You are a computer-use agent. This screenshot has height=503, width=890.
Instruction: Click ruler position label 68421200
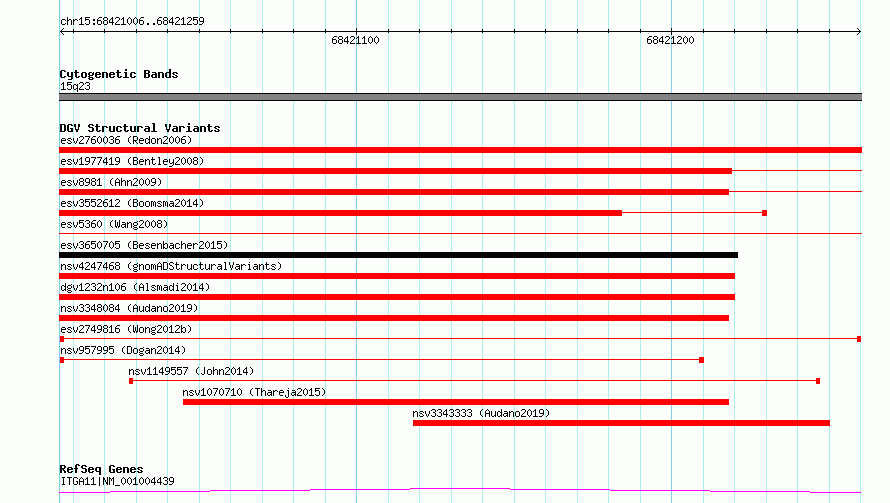tap(670, 40)
